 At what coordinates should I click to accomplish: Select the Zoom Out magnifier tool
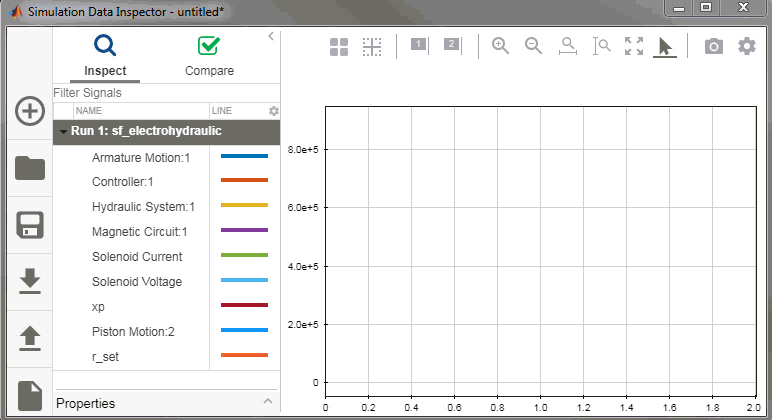533,46
